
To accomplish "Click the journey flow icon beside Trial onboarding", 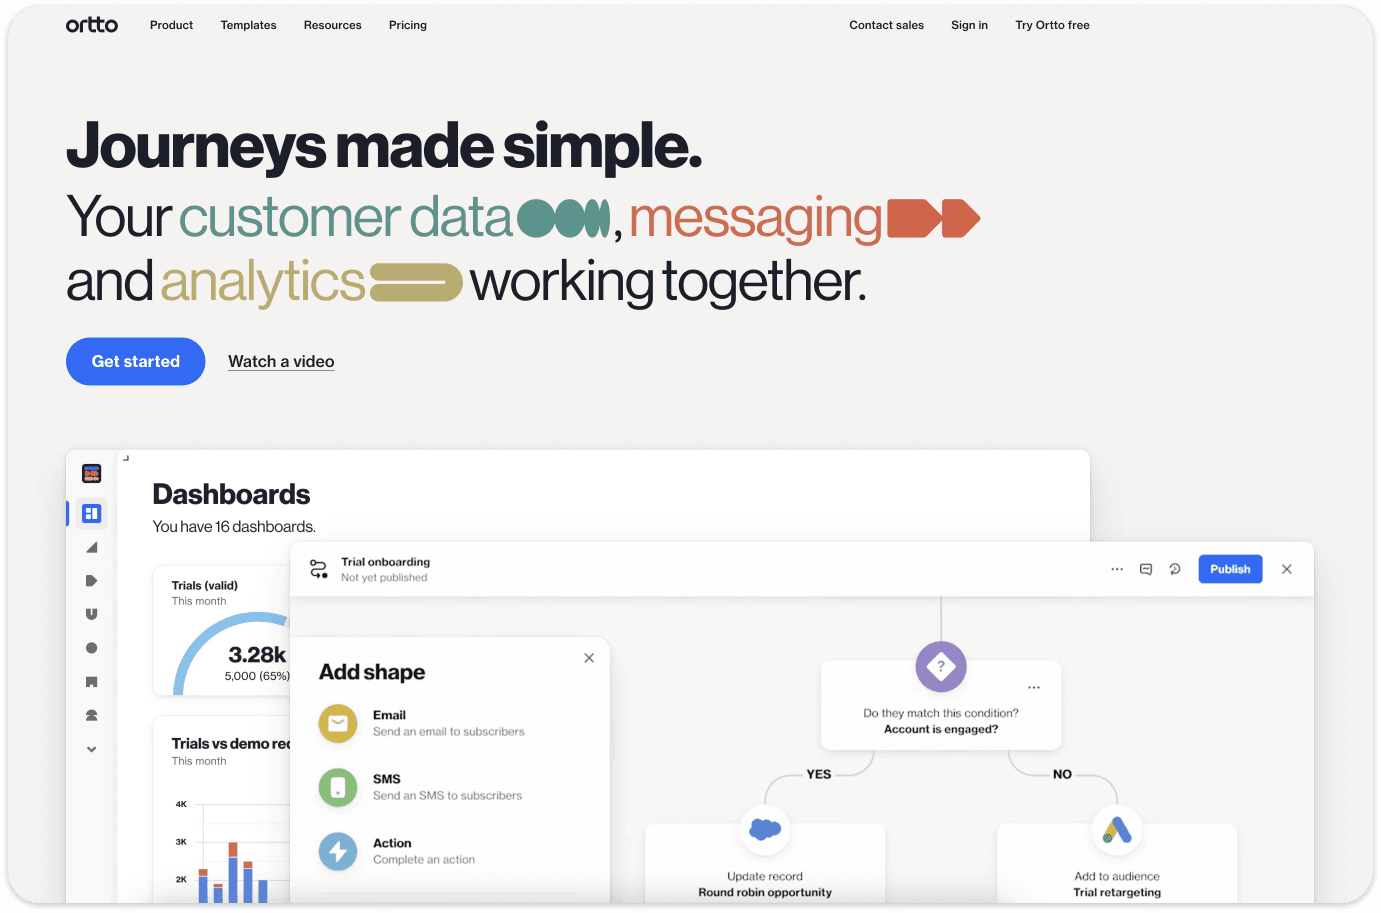I will pyautogui.click(x=319, y=569).
